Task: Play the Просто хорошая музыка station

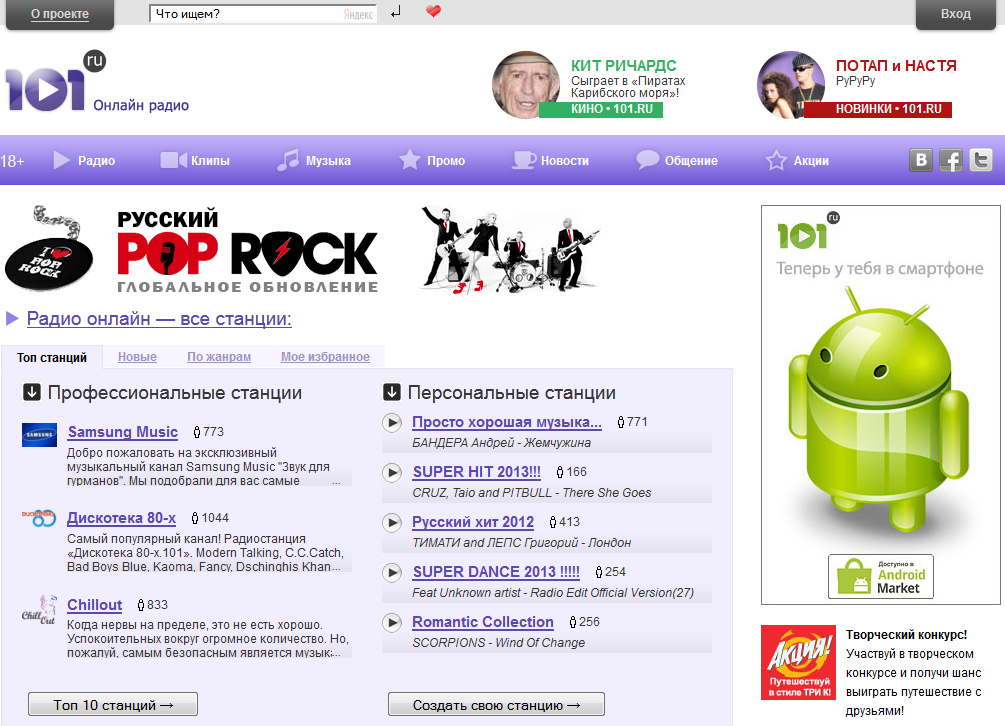Action: click(x=392, y=422)
